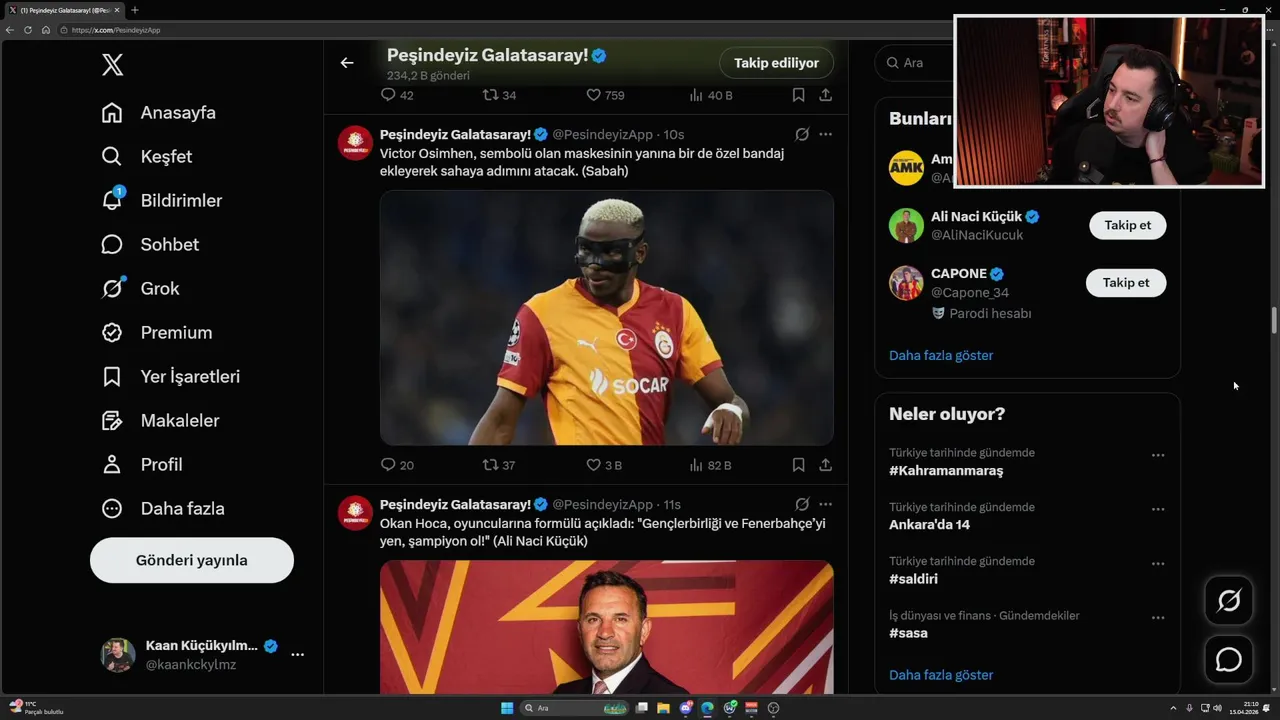Click Daha fazla göster under suggested accounts
Screen dimensions: 1280x720
coord(941,356)
